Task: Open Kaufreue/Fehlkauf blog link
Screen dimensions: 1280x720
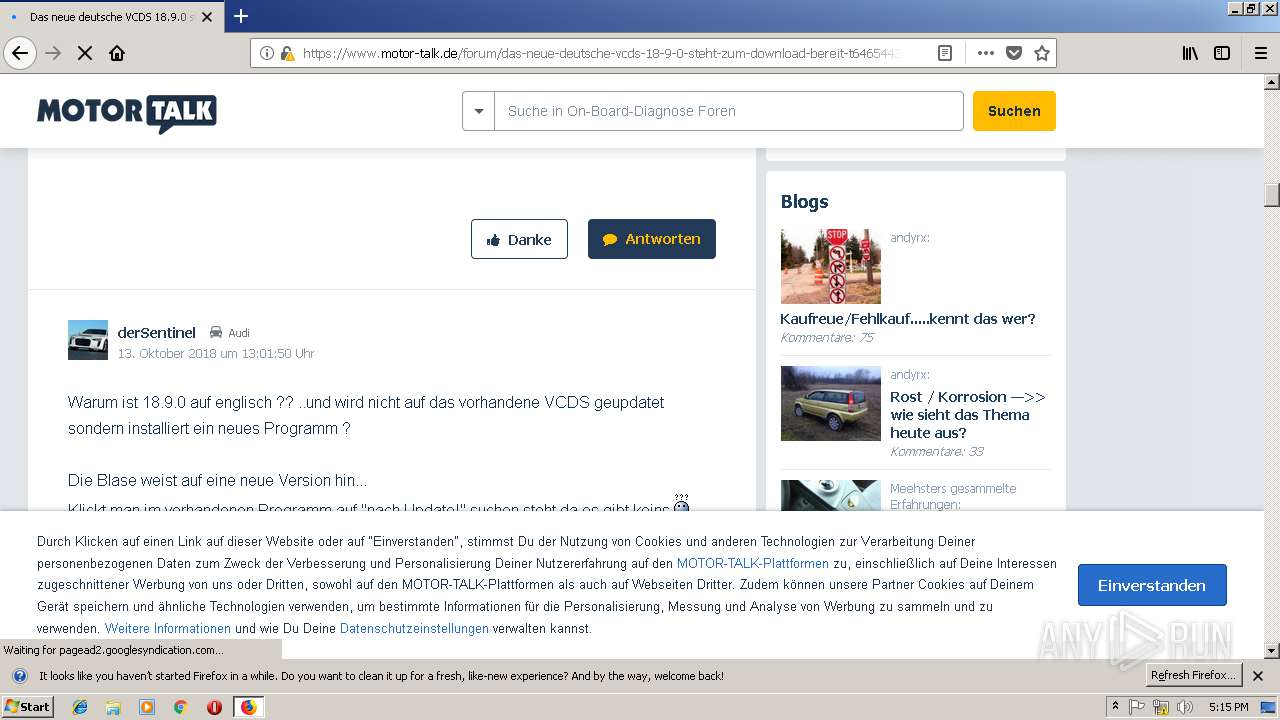Action: pos(908,319)
